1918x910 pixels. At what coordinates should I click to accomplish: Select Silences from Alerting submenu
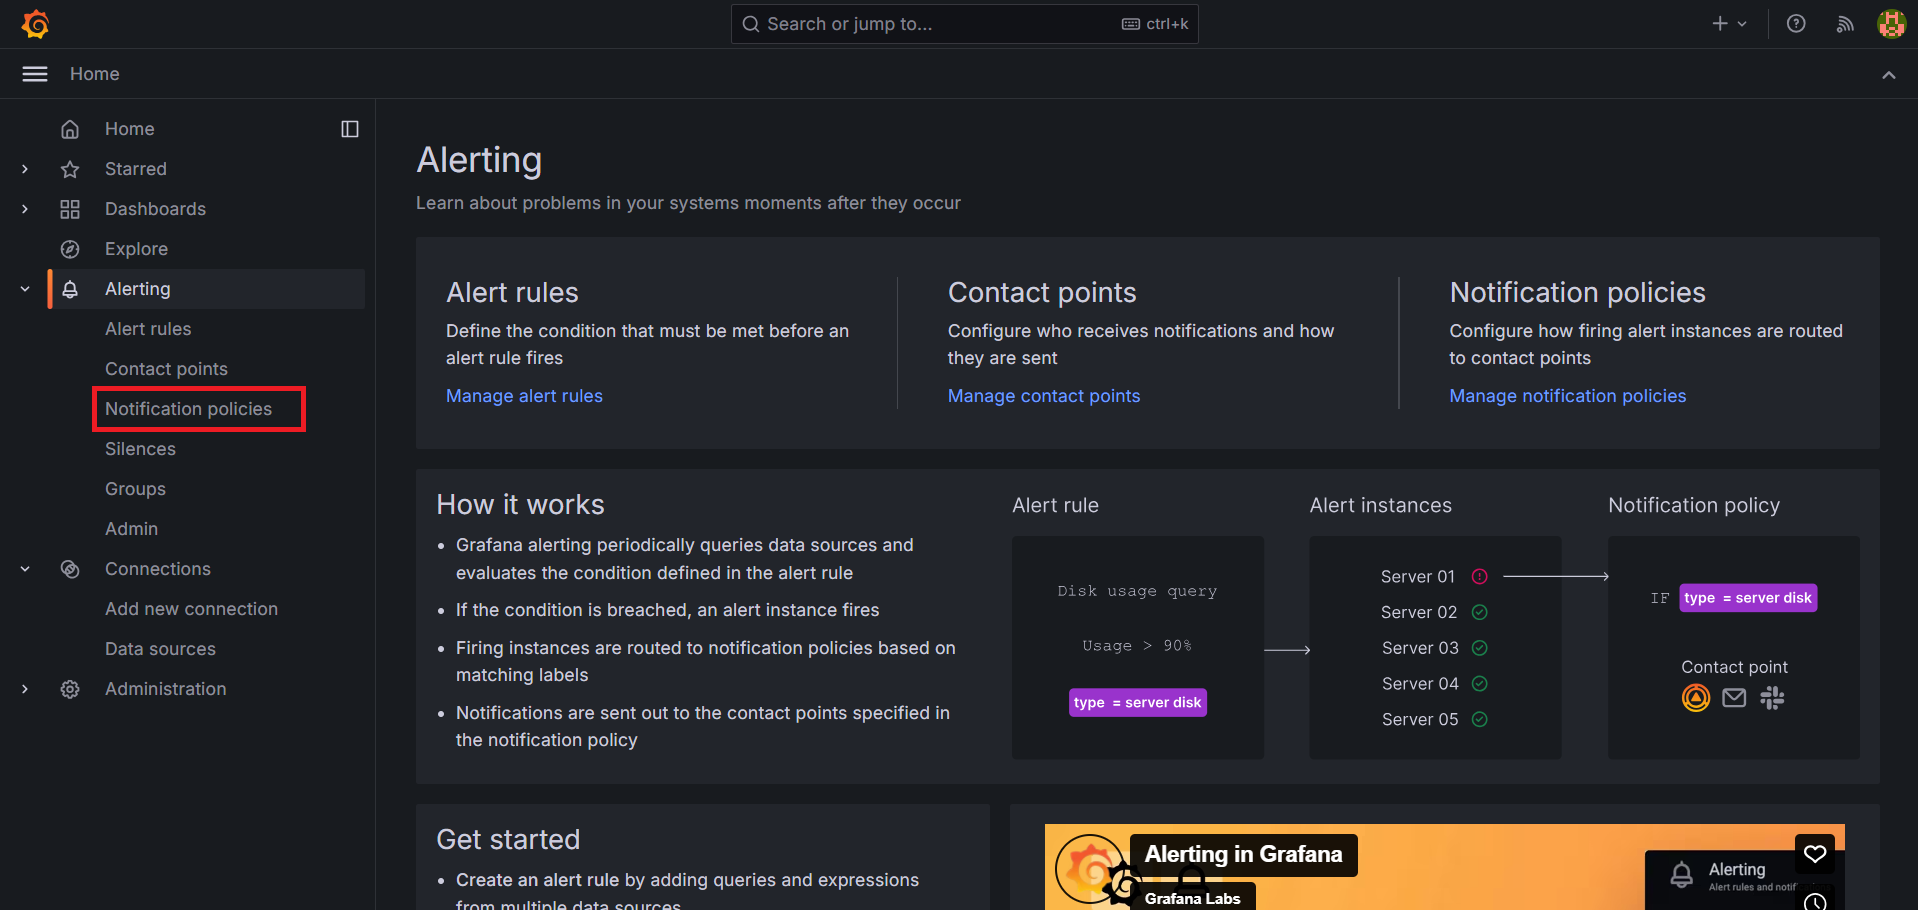click(x=140, y=449)
